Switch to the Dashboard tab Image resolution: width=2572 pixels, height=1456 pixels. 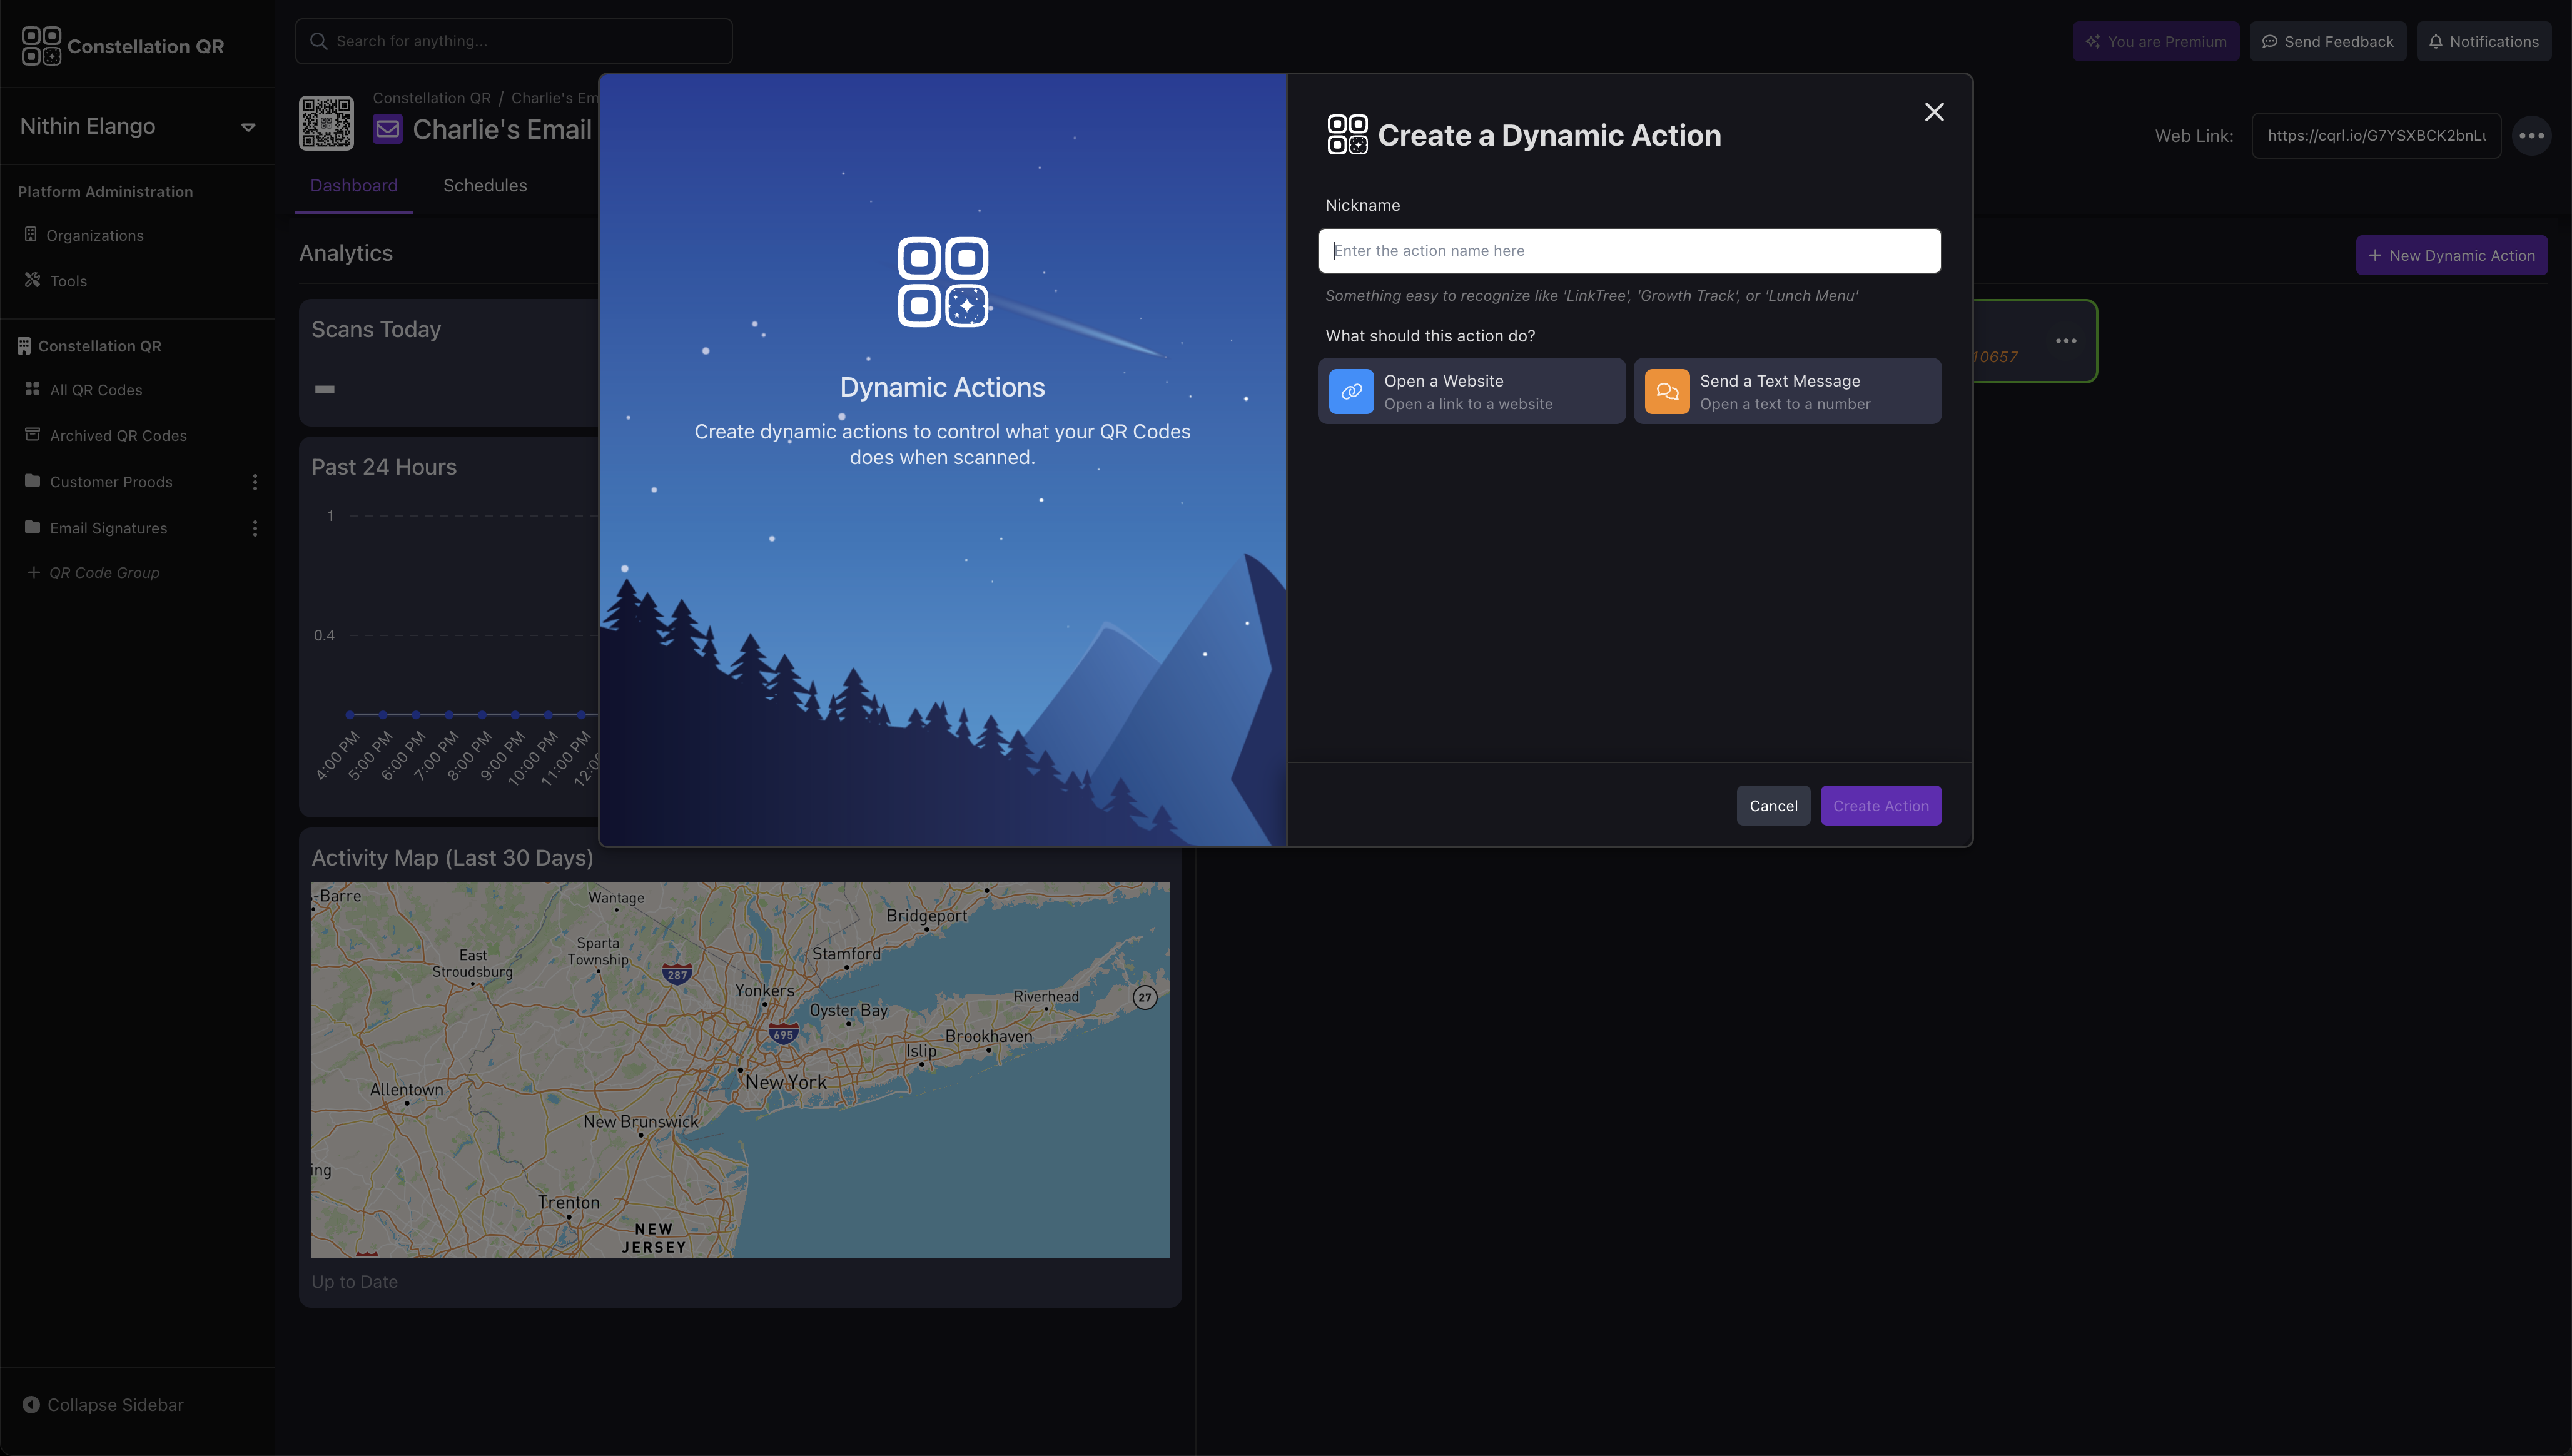[x=353, y=186]
